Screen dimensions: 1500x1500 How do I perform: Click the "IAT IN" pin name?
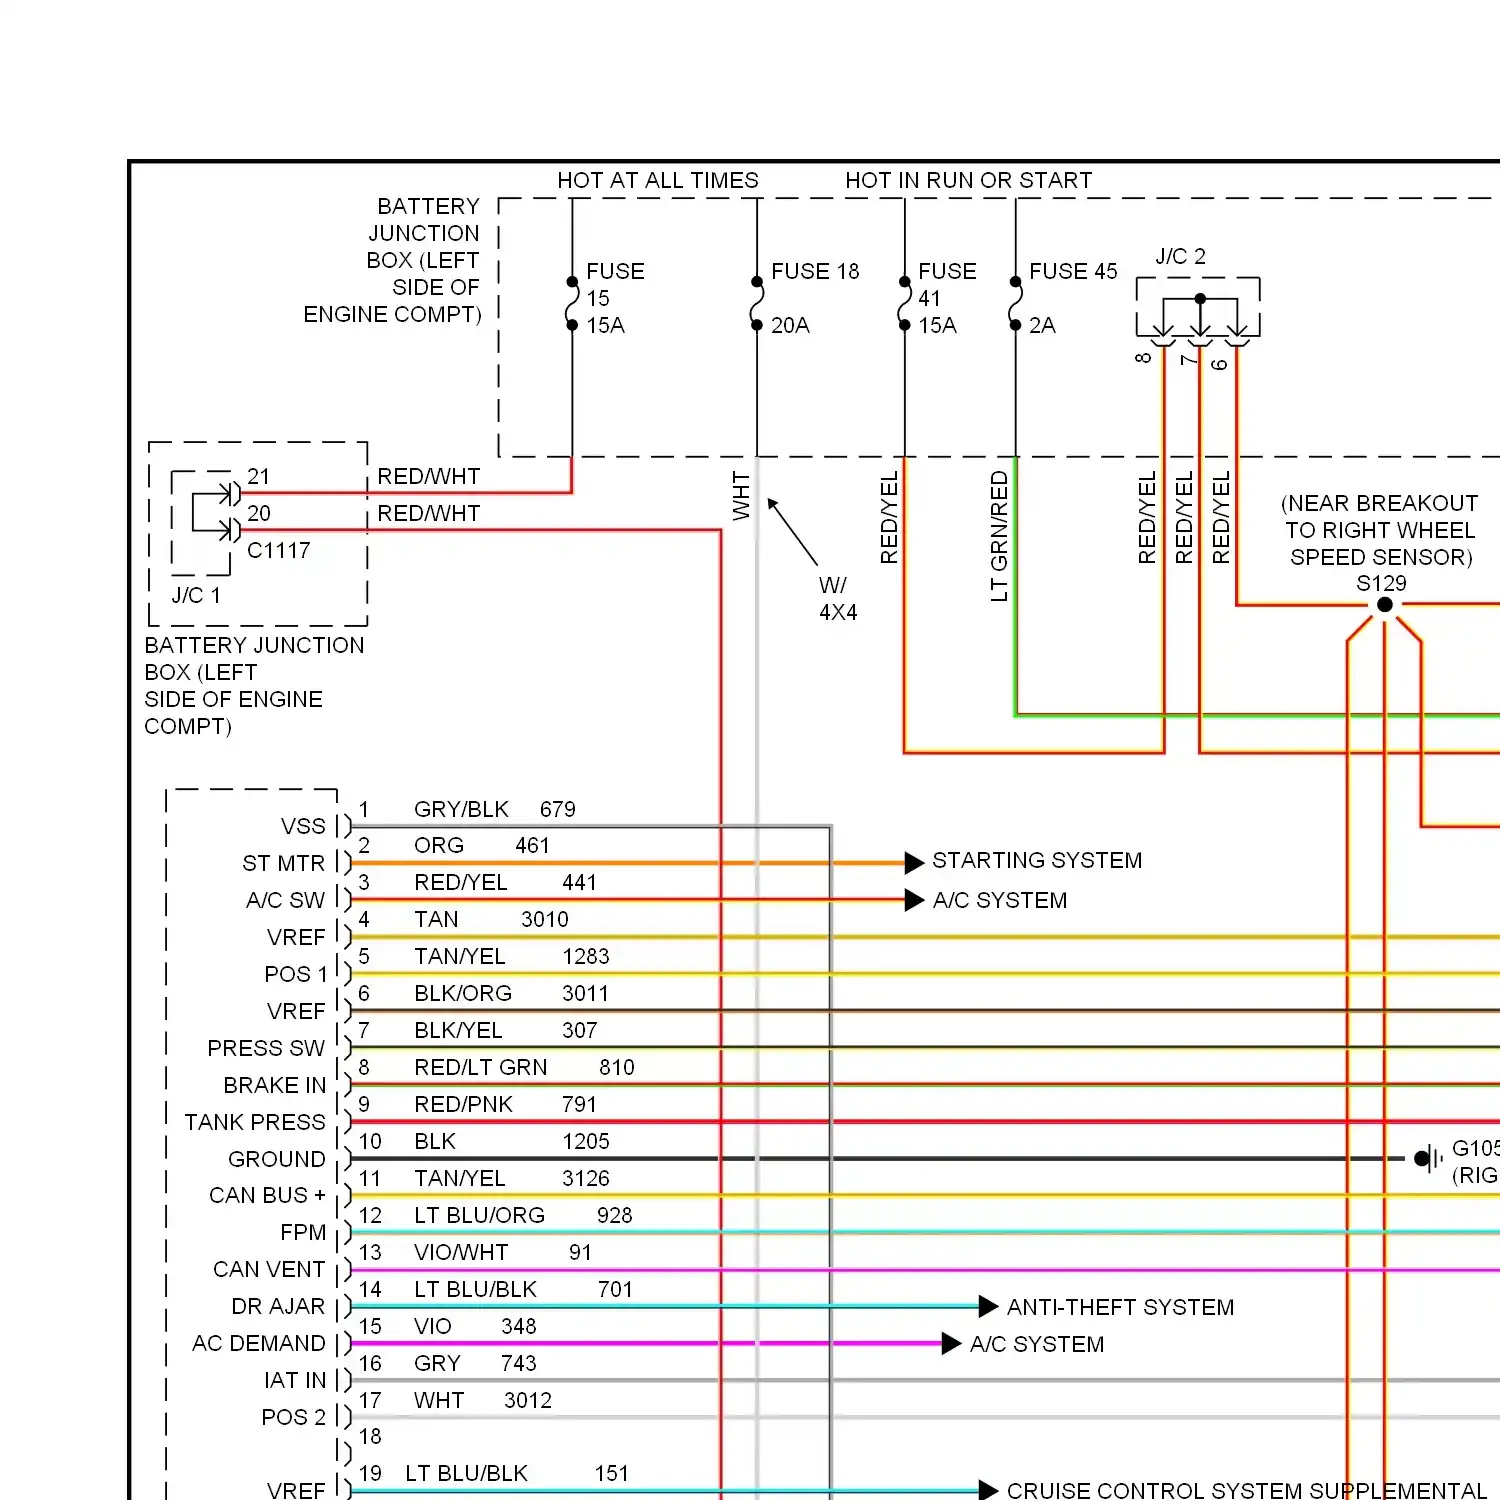coord(295,1381)
